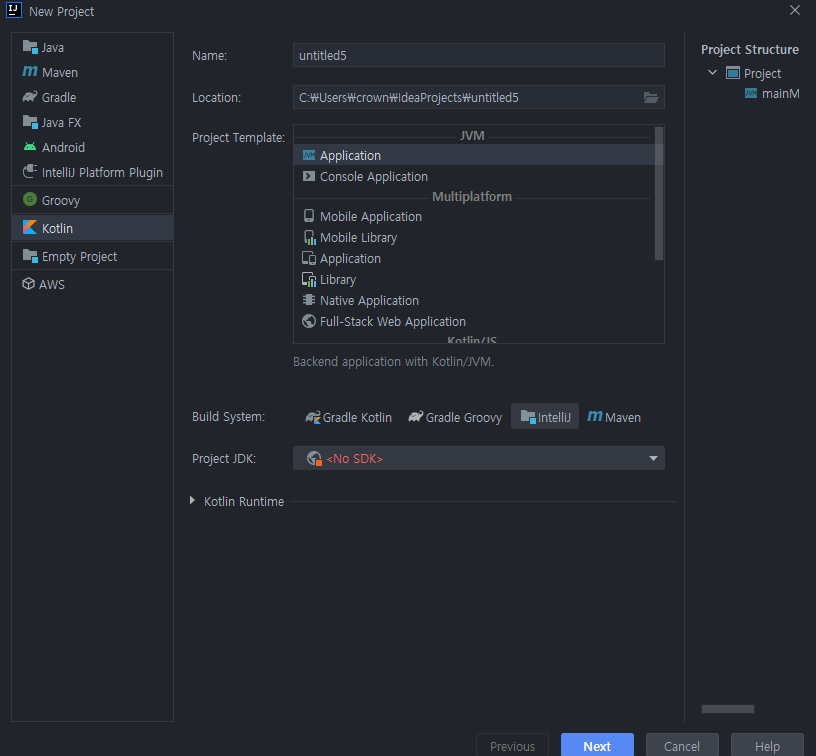
Task: Click the Mobile Application phone icon
Action: coord(309,215)
